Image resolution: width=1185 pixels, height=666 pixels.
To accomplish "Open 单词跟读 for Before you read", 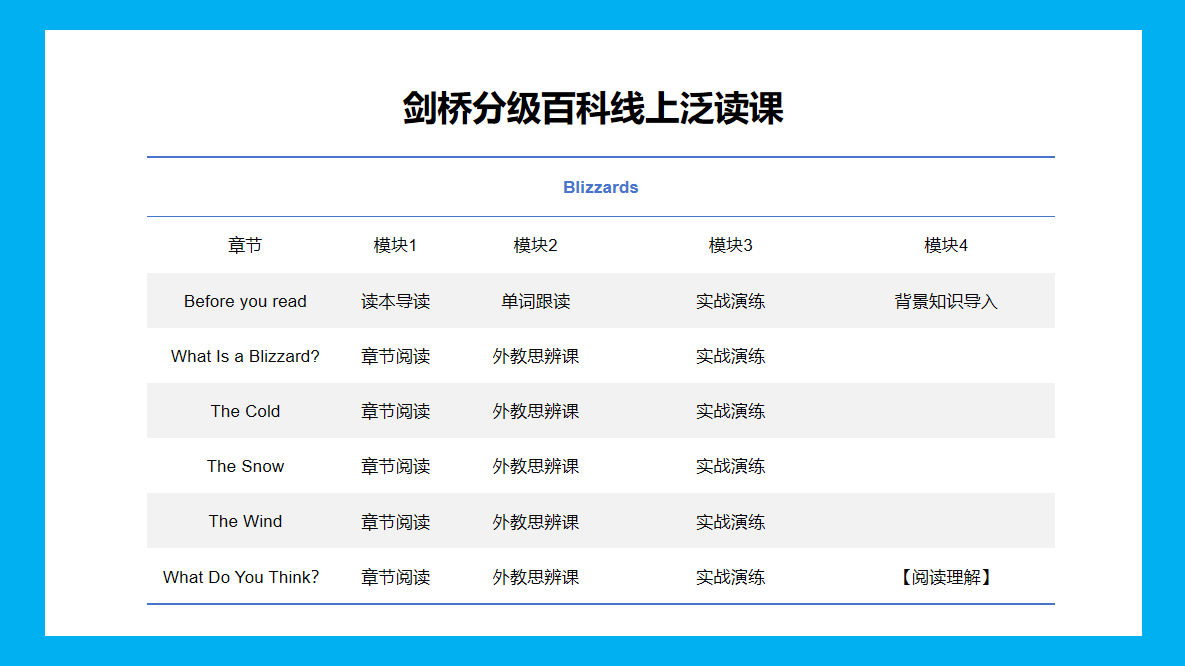I will tap(535, 300).
